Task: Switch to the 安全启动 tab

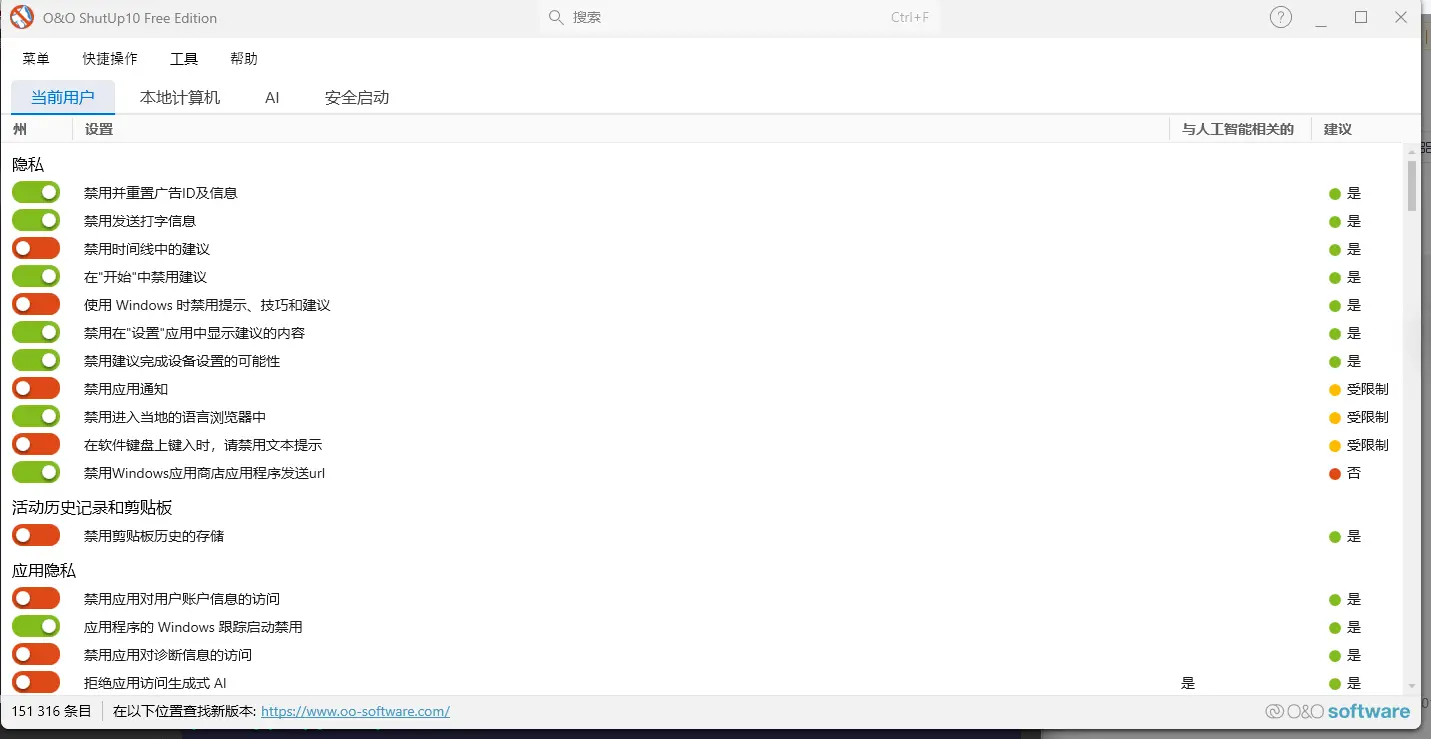Action: pyautogui.click(x=357, y=97)
